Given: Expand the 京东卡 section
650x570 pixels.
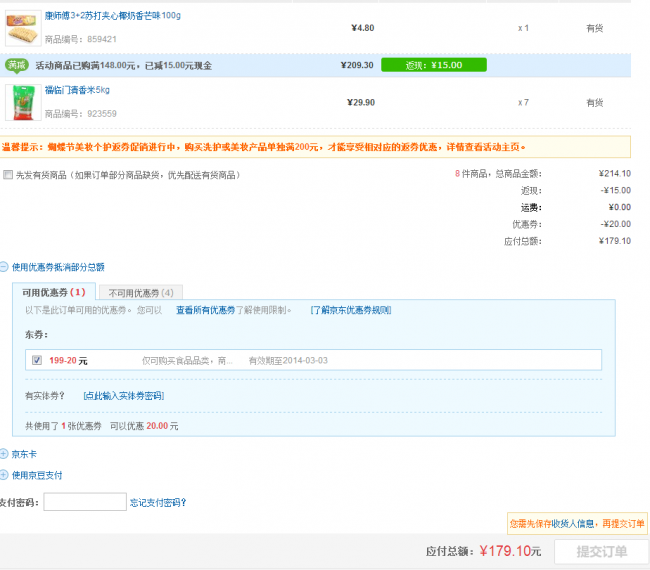Looking at the screenshot, I should 4,454.
